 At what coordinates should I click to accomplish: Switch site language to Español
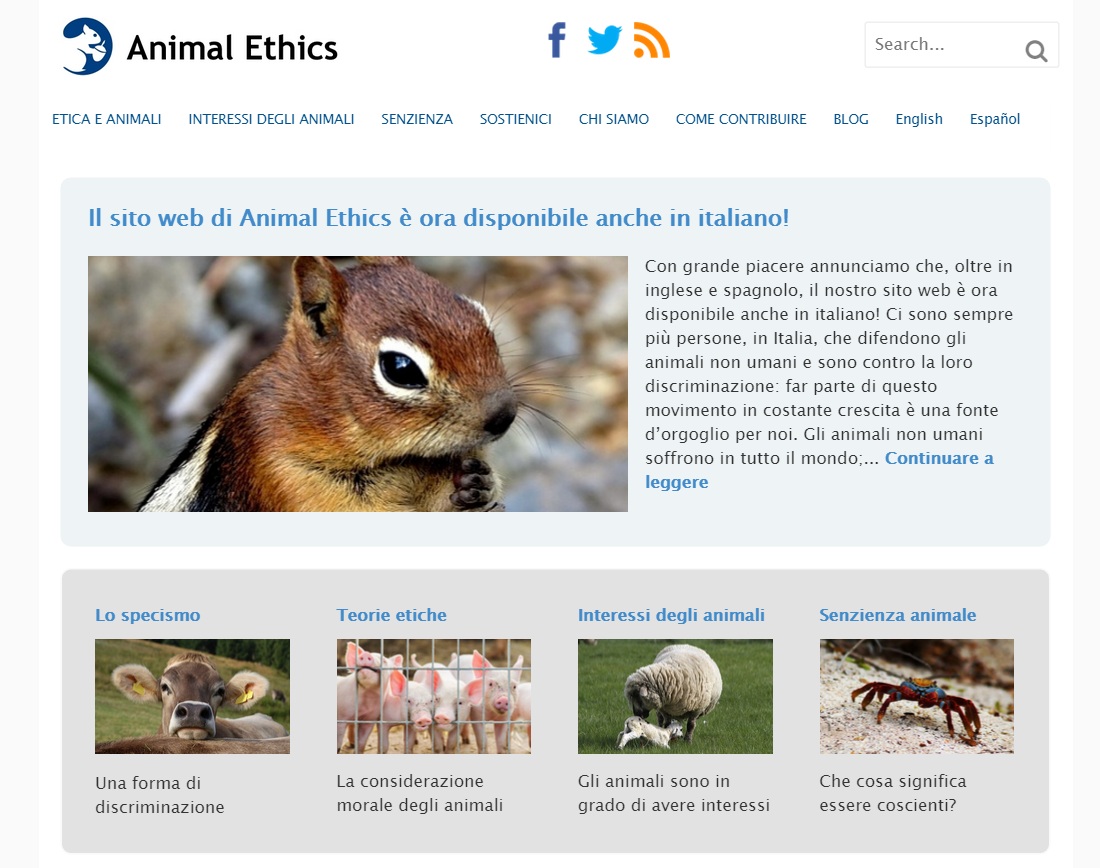[995, 119]
